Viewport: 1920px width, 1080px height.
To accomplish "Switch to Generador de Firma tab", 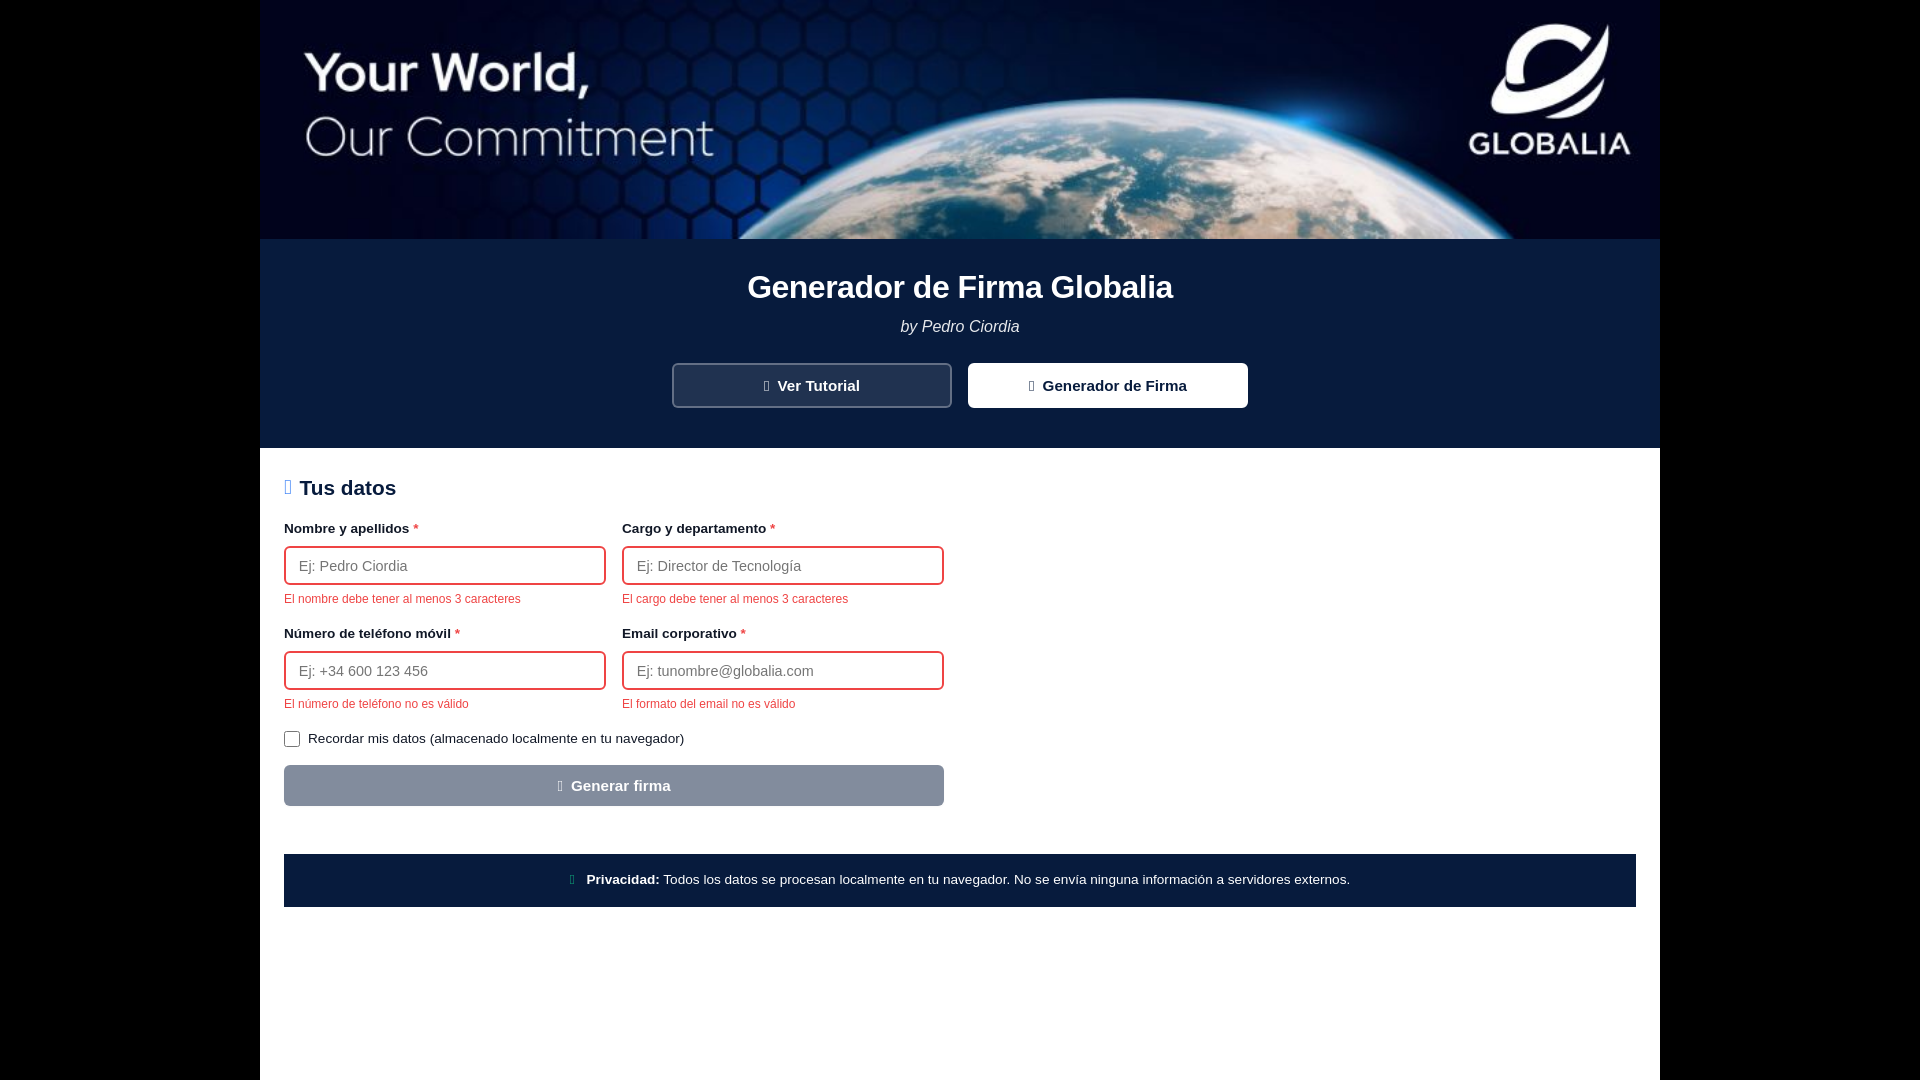I will (1107, 385).
